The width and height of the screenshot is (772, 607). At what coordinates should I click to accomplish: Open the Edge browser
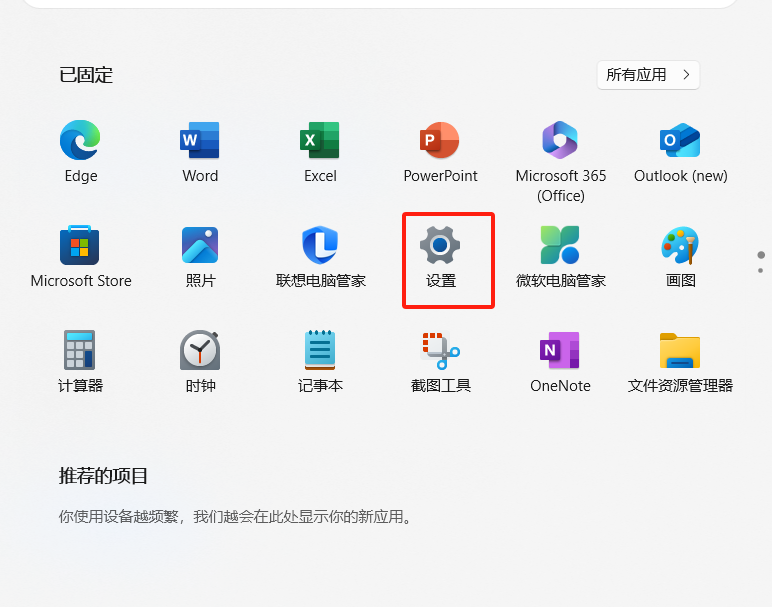[81, 152]
